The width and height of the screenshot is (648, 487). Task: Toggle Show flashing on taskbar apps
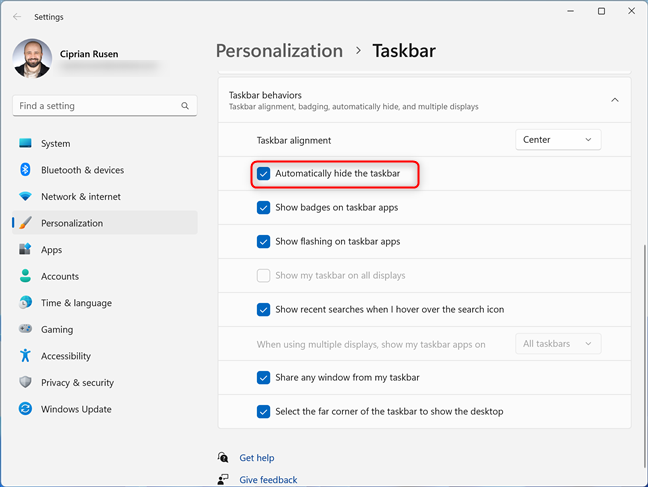(x=263, y=241)
